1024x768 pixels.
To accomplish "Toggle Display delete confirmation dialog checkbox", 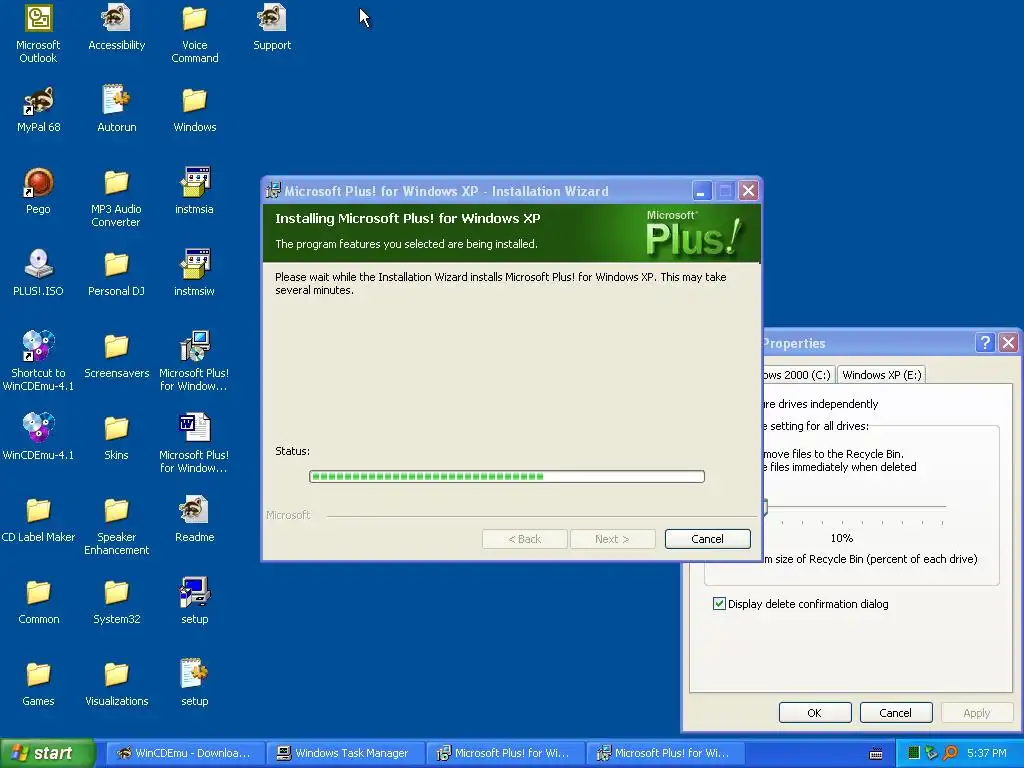I will (719, 603).
